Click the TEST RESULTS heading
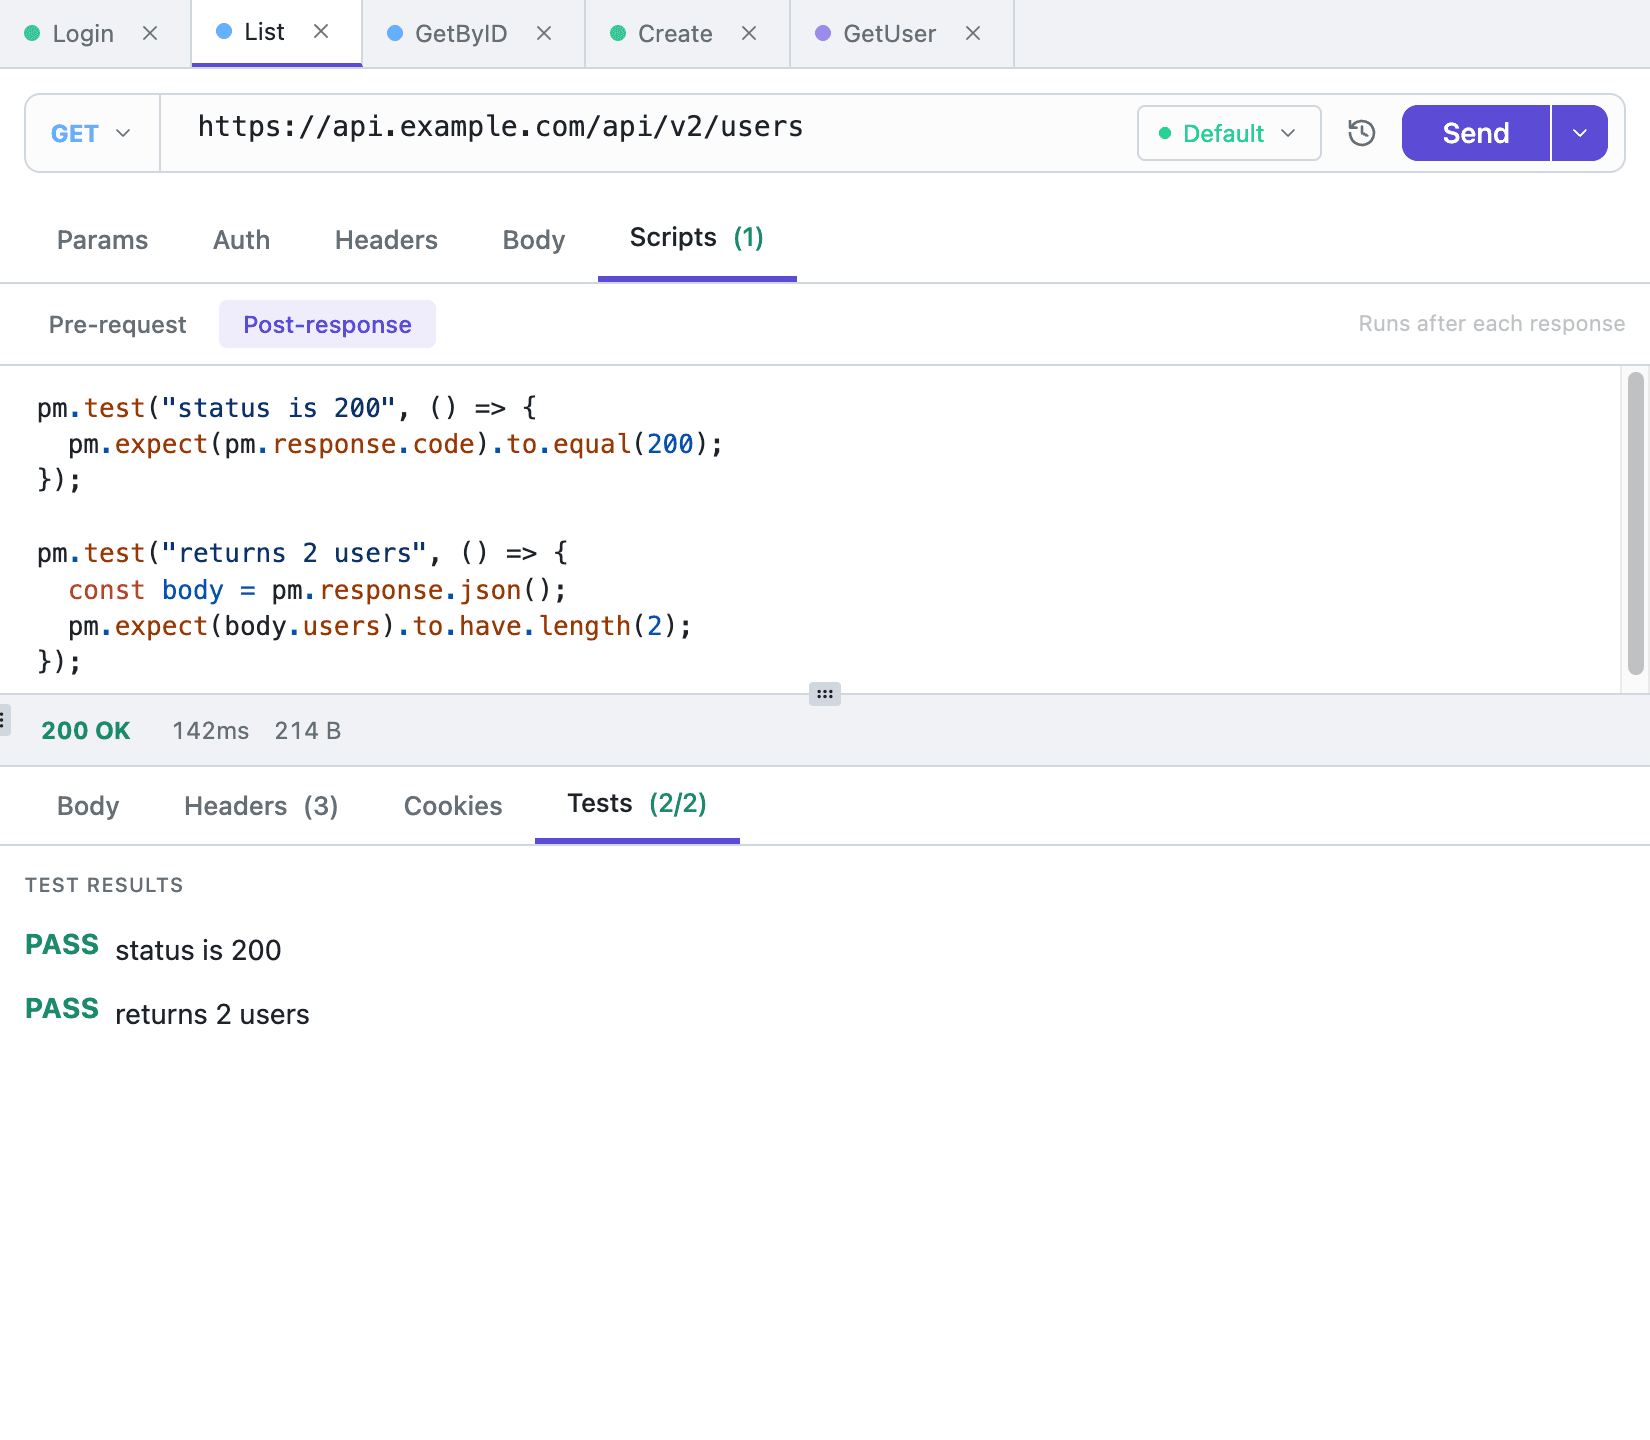This screenshot has width=1650, height=1440. tap(104, 885)
